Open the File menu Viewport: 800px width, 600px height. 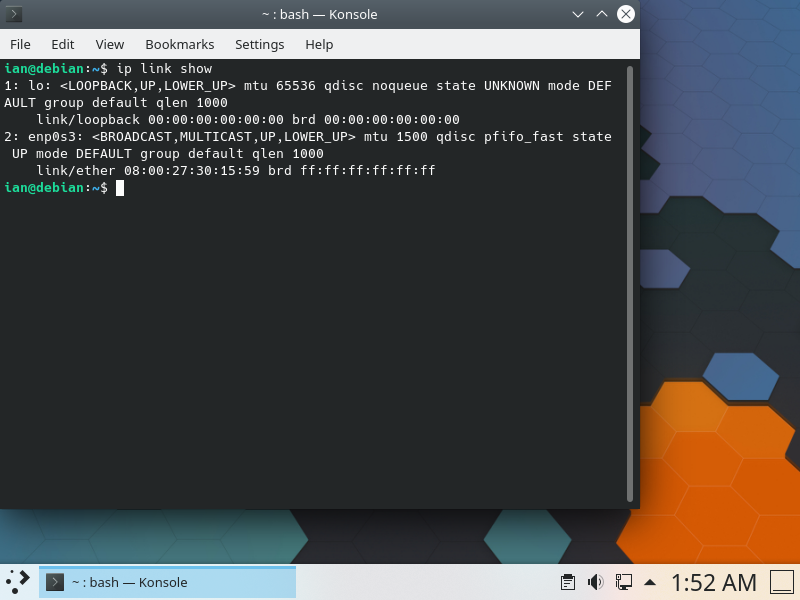coord(20,45)
